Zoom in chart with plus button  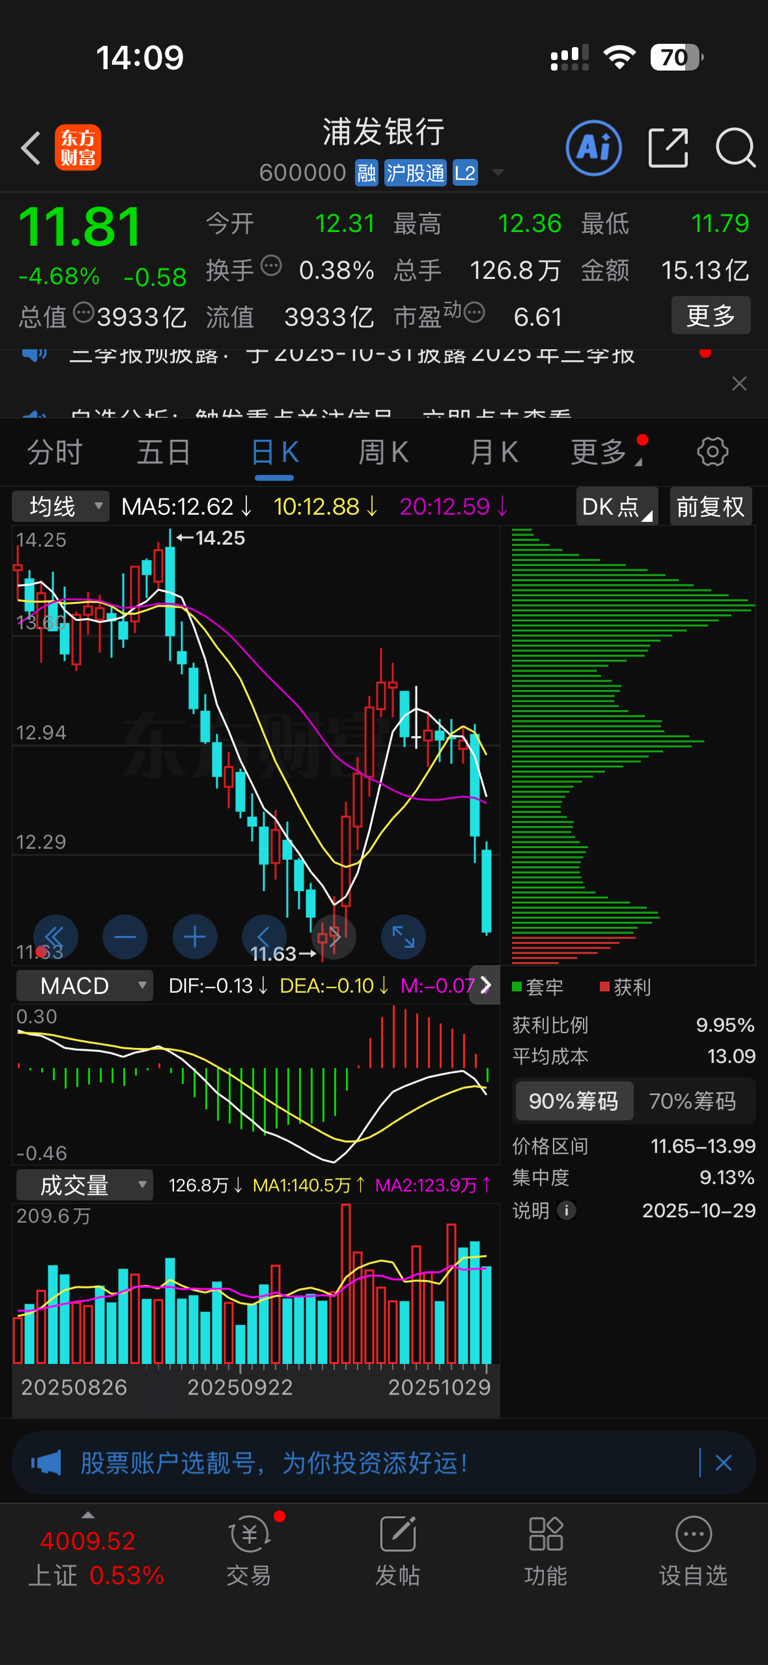[195, 937]
